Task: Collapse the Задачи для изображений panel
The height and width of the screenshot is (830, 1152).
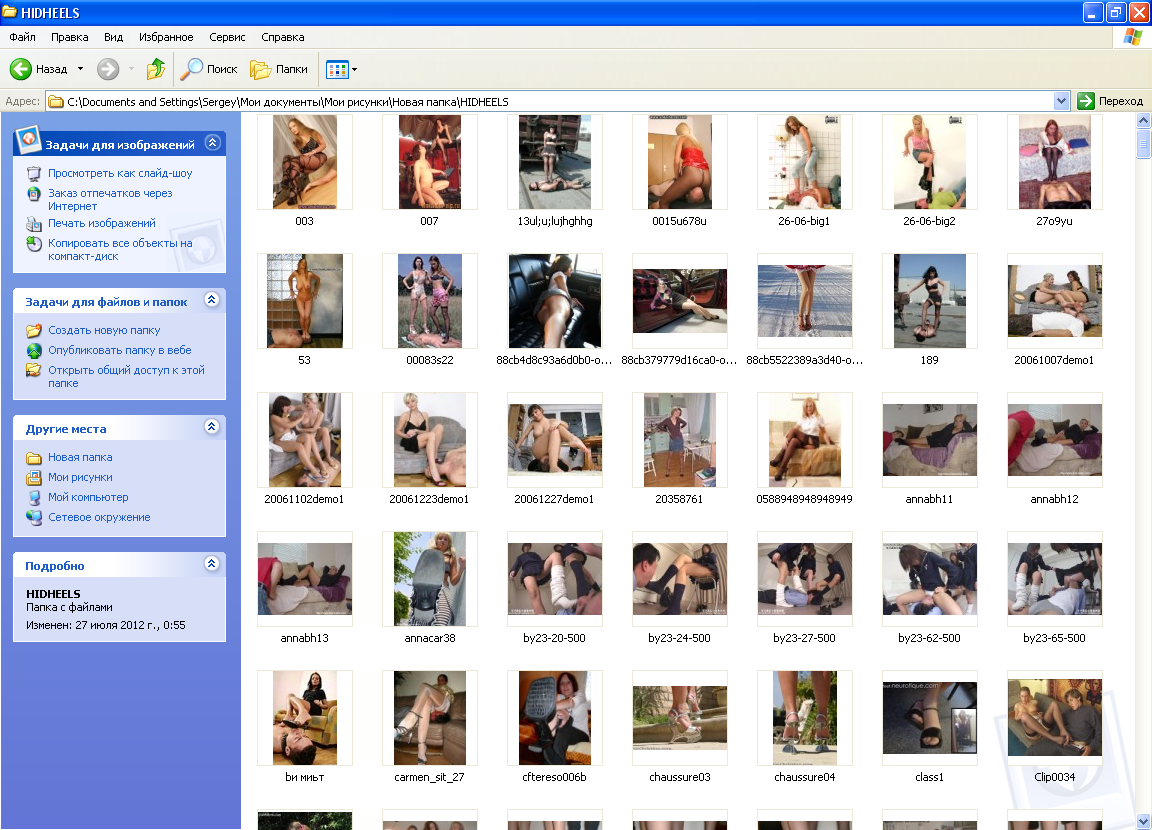Action: pos(212,142)
